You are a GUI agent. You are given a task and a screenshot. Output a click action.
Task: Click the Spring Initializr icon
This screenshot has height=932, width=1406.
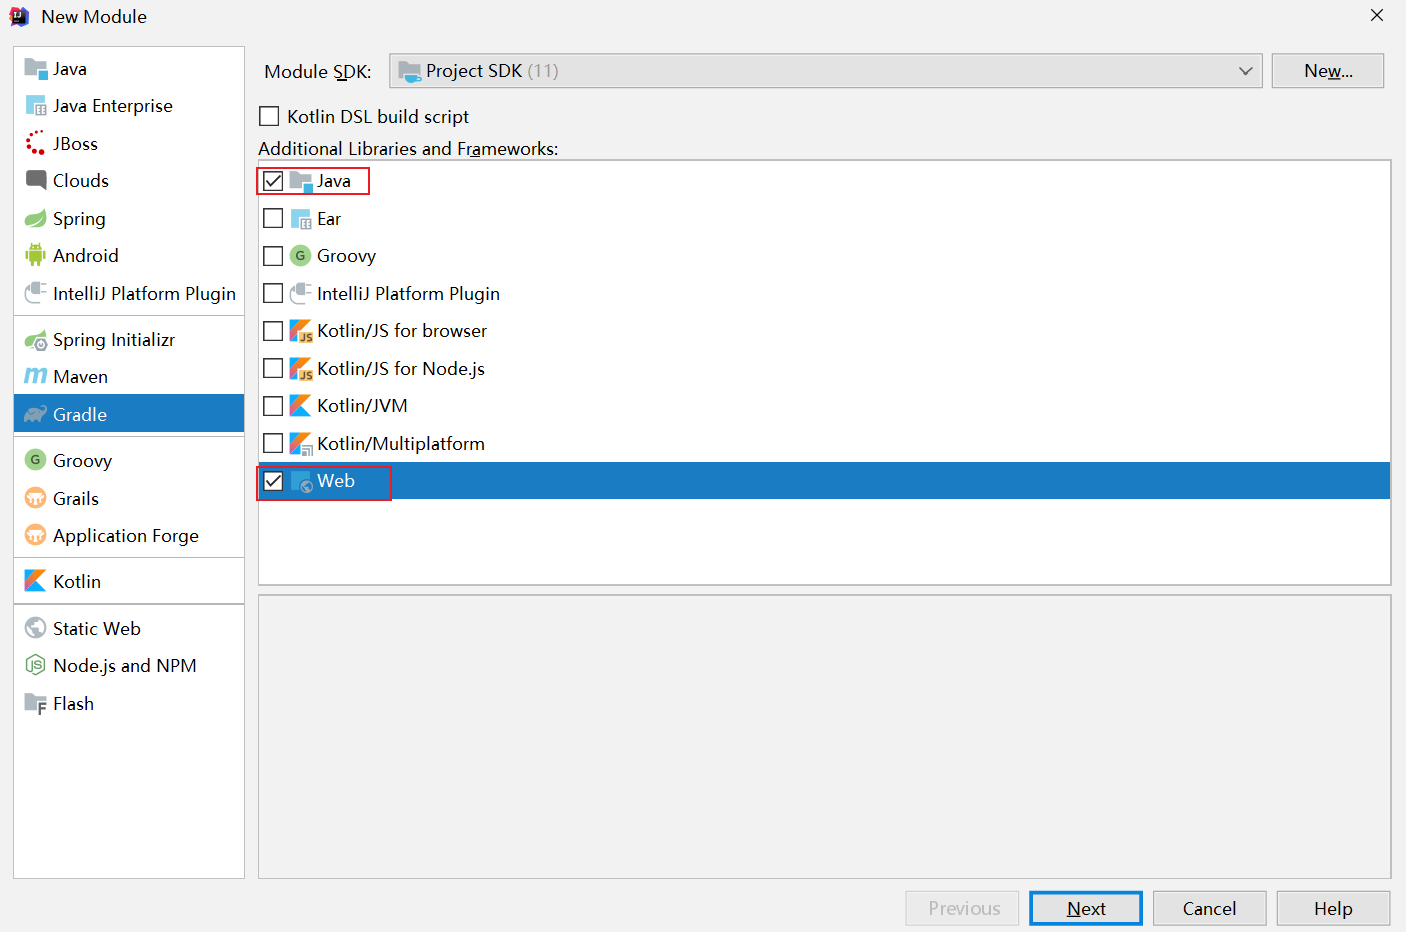36,340
